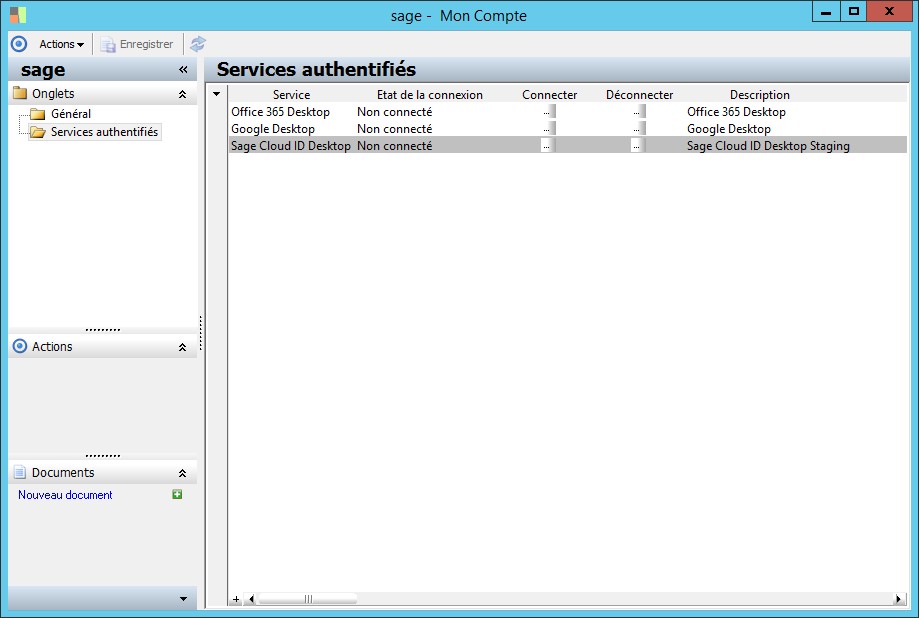Sort by the Service column header
Image resolution: width=919 pixels, height=618 pixels.
(x=291, y=94)
